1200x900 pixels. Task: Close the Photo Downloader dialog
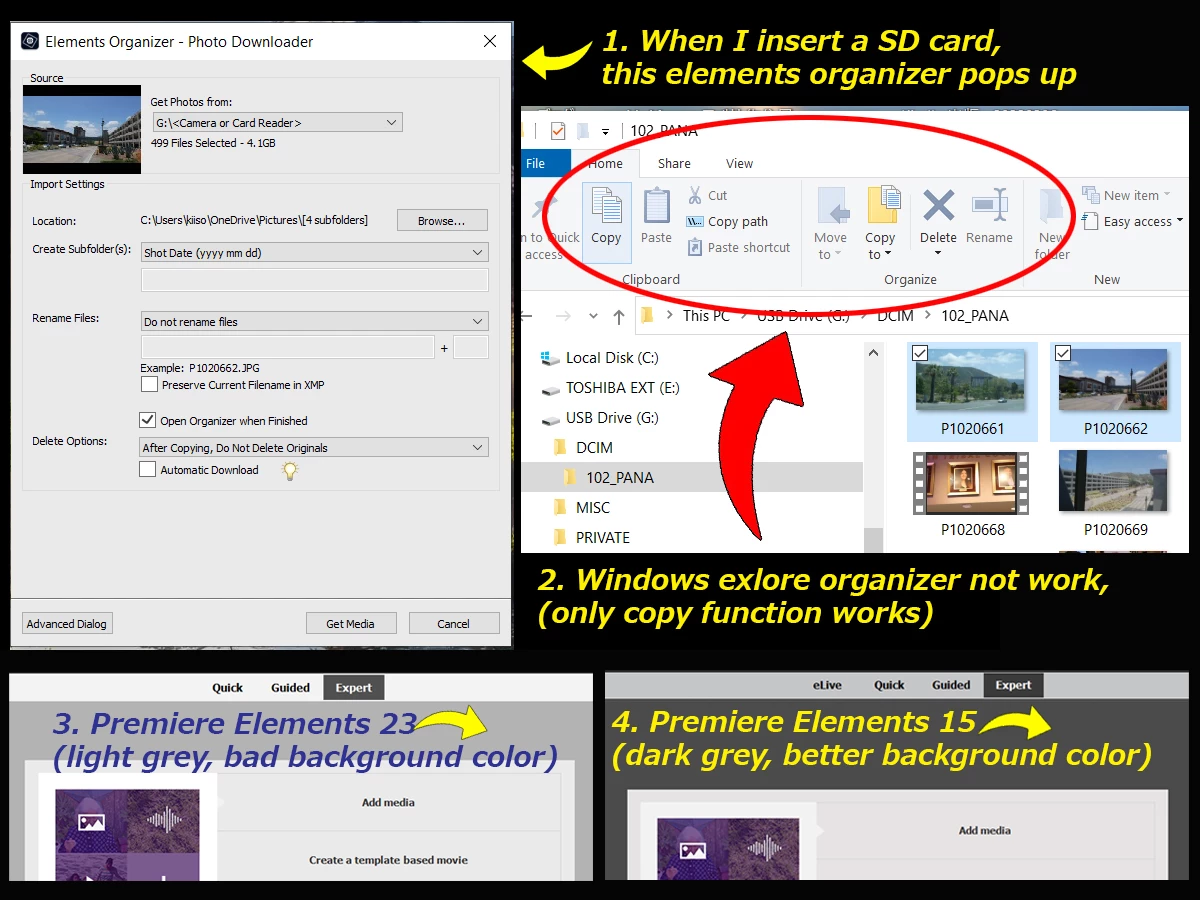point(490,42)
